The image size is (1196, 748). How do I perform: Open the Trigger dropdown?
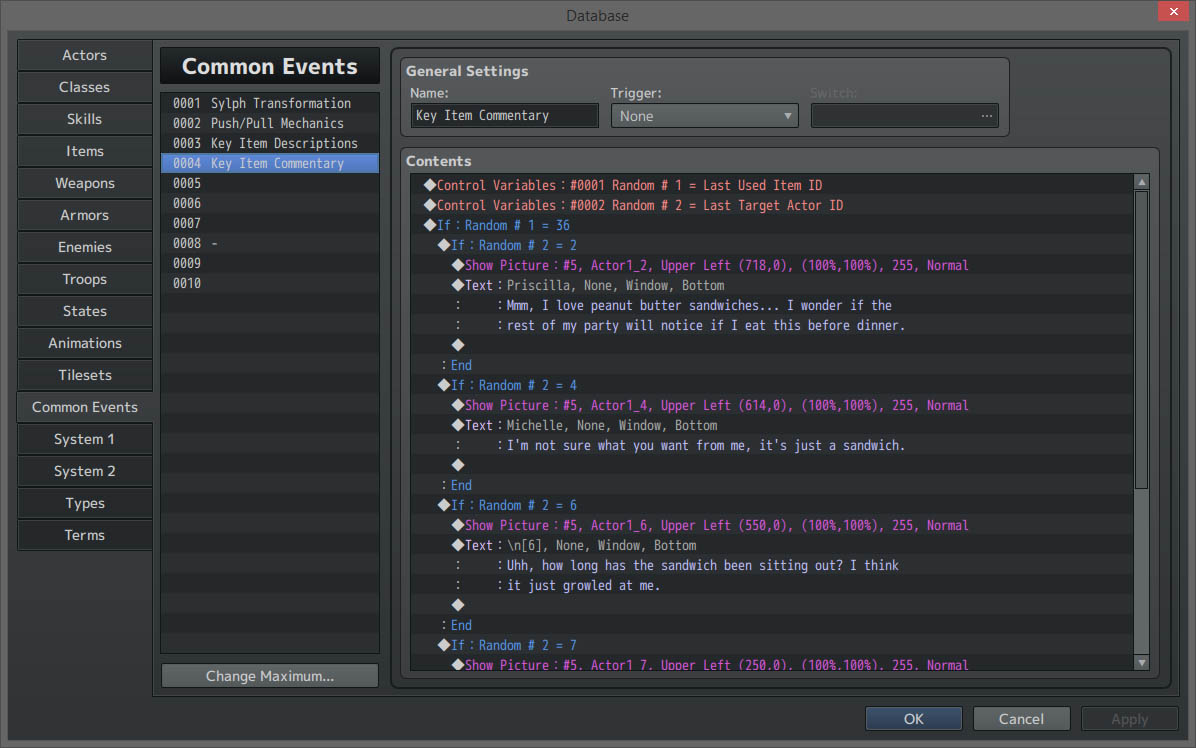pos(704,116)
